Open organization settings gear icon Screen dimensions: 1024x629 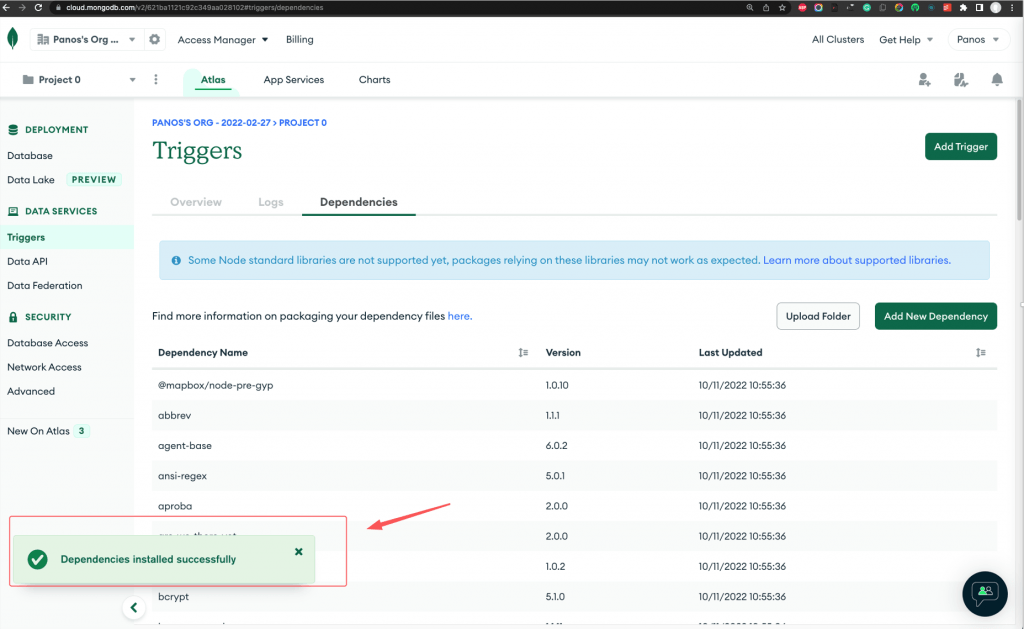154,39
